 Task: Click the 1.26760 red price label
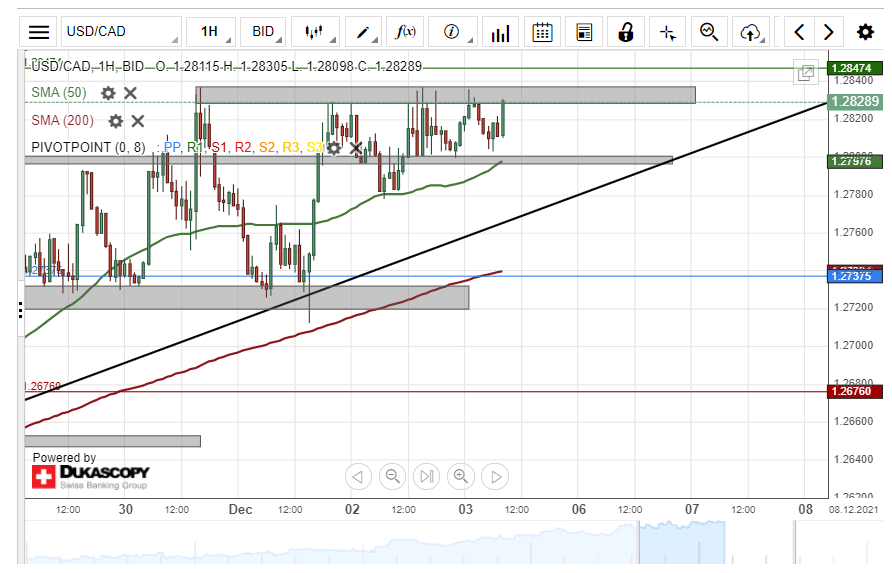coord(854,391)
